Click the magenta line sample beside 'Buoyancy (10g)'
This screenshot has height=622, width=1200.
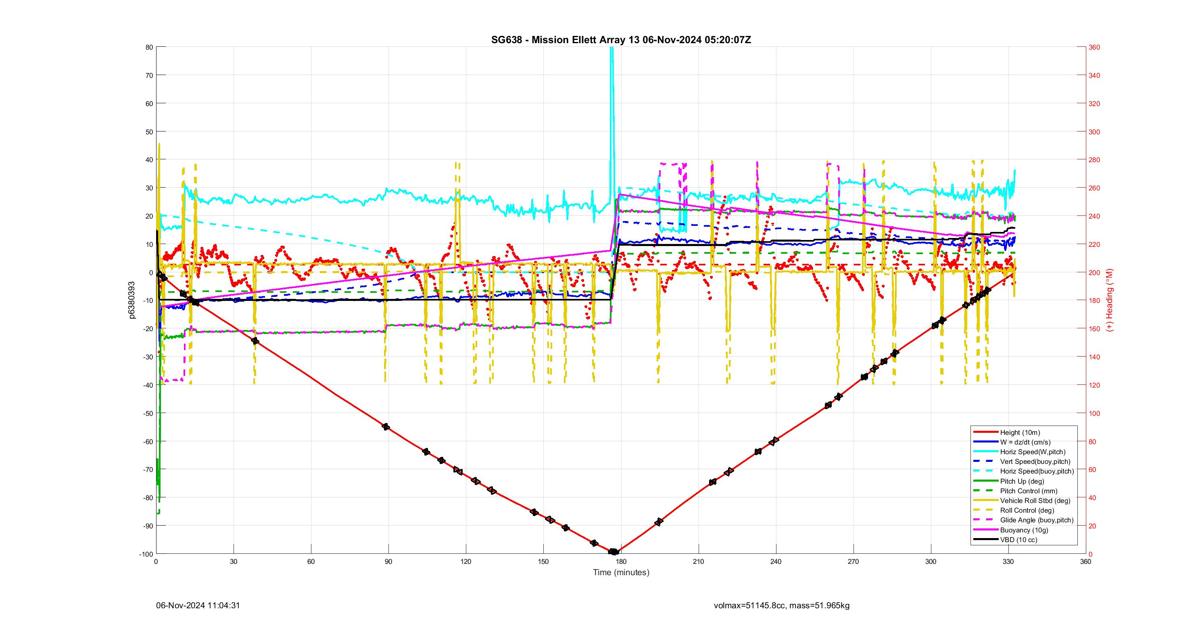[x=984, y=530]
